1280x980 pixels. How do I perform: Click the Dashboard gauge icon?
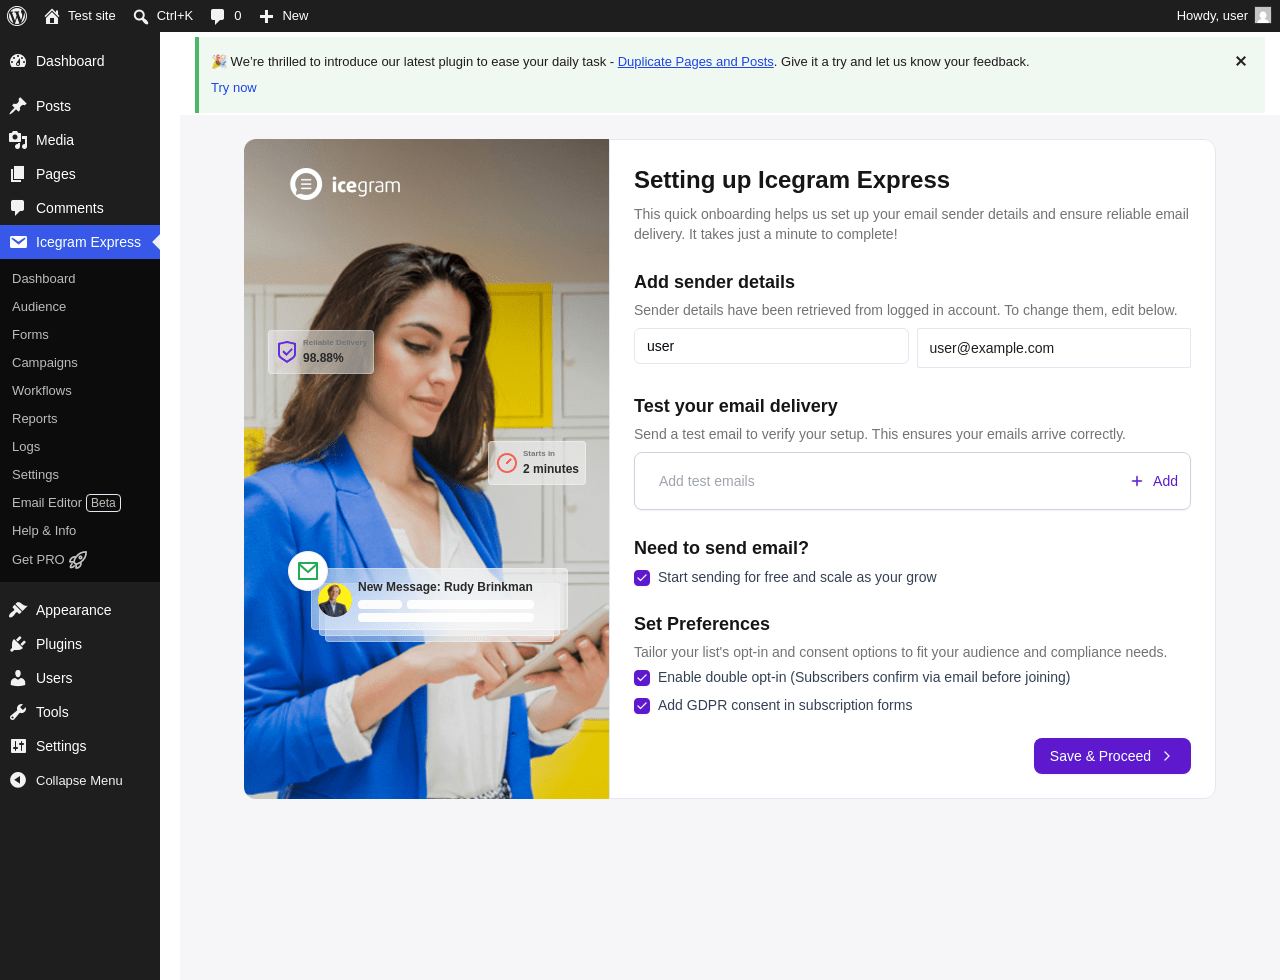pos(18,61)
